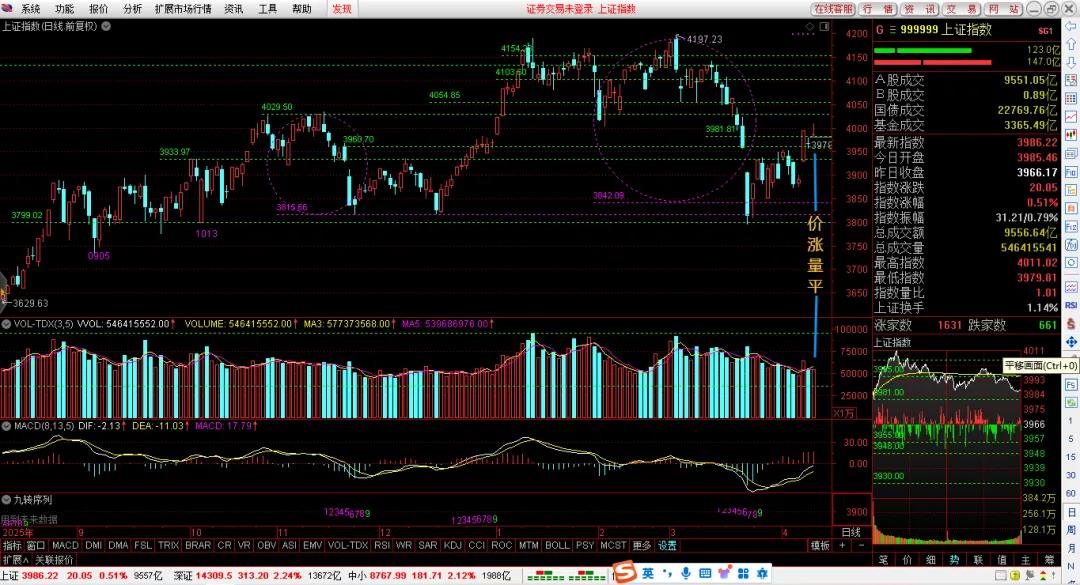Click the 999999 上证指数 stock code header

[946, 30]
